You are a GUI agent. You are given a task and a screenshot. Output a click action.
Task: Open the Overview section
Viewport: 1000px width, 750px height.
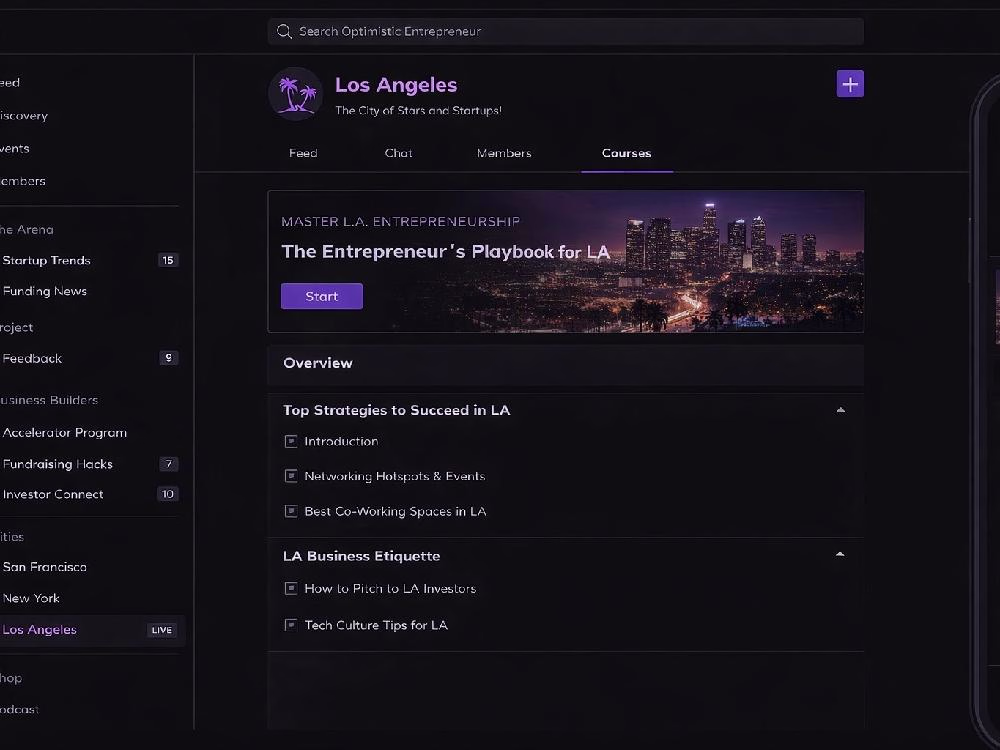pos(566,364)
